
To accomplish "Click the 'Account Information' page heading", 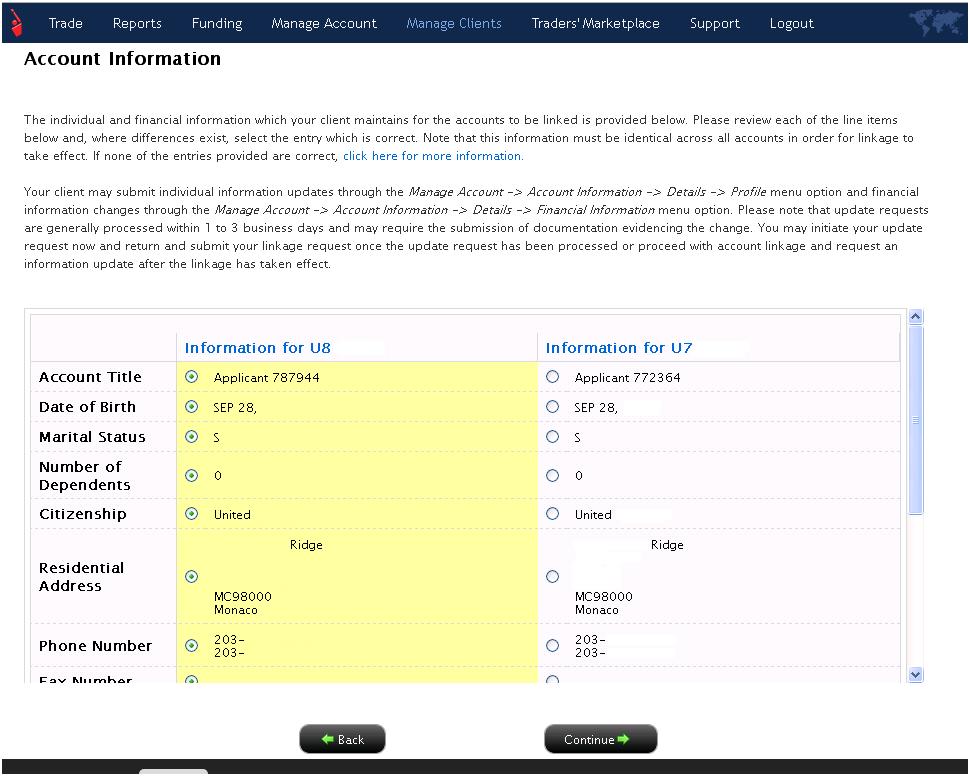I will [x=122, y=59].
